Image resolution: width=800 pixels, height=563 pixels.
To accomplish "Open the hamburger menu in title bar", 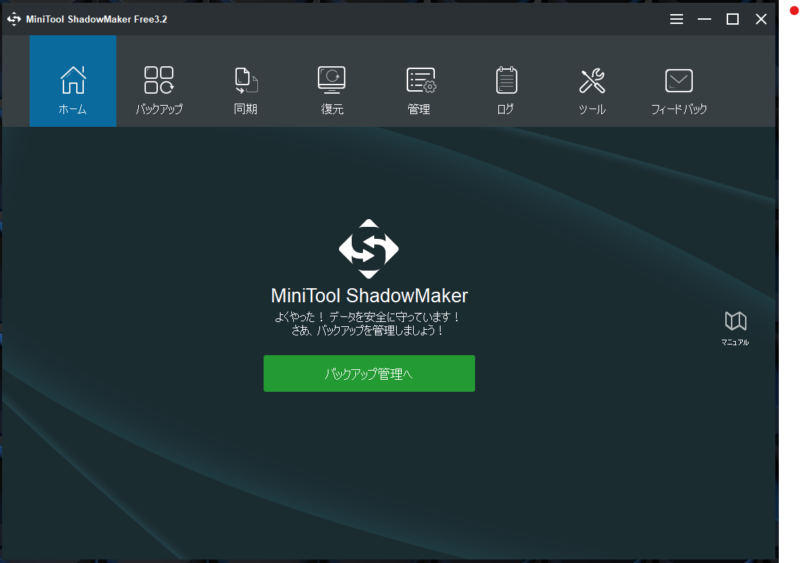I will 677,19.
